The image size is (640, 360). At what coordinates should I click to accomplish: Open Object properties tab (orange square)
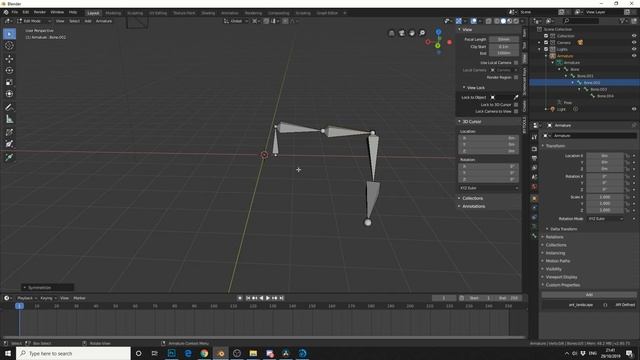click(x=534, y=198)
